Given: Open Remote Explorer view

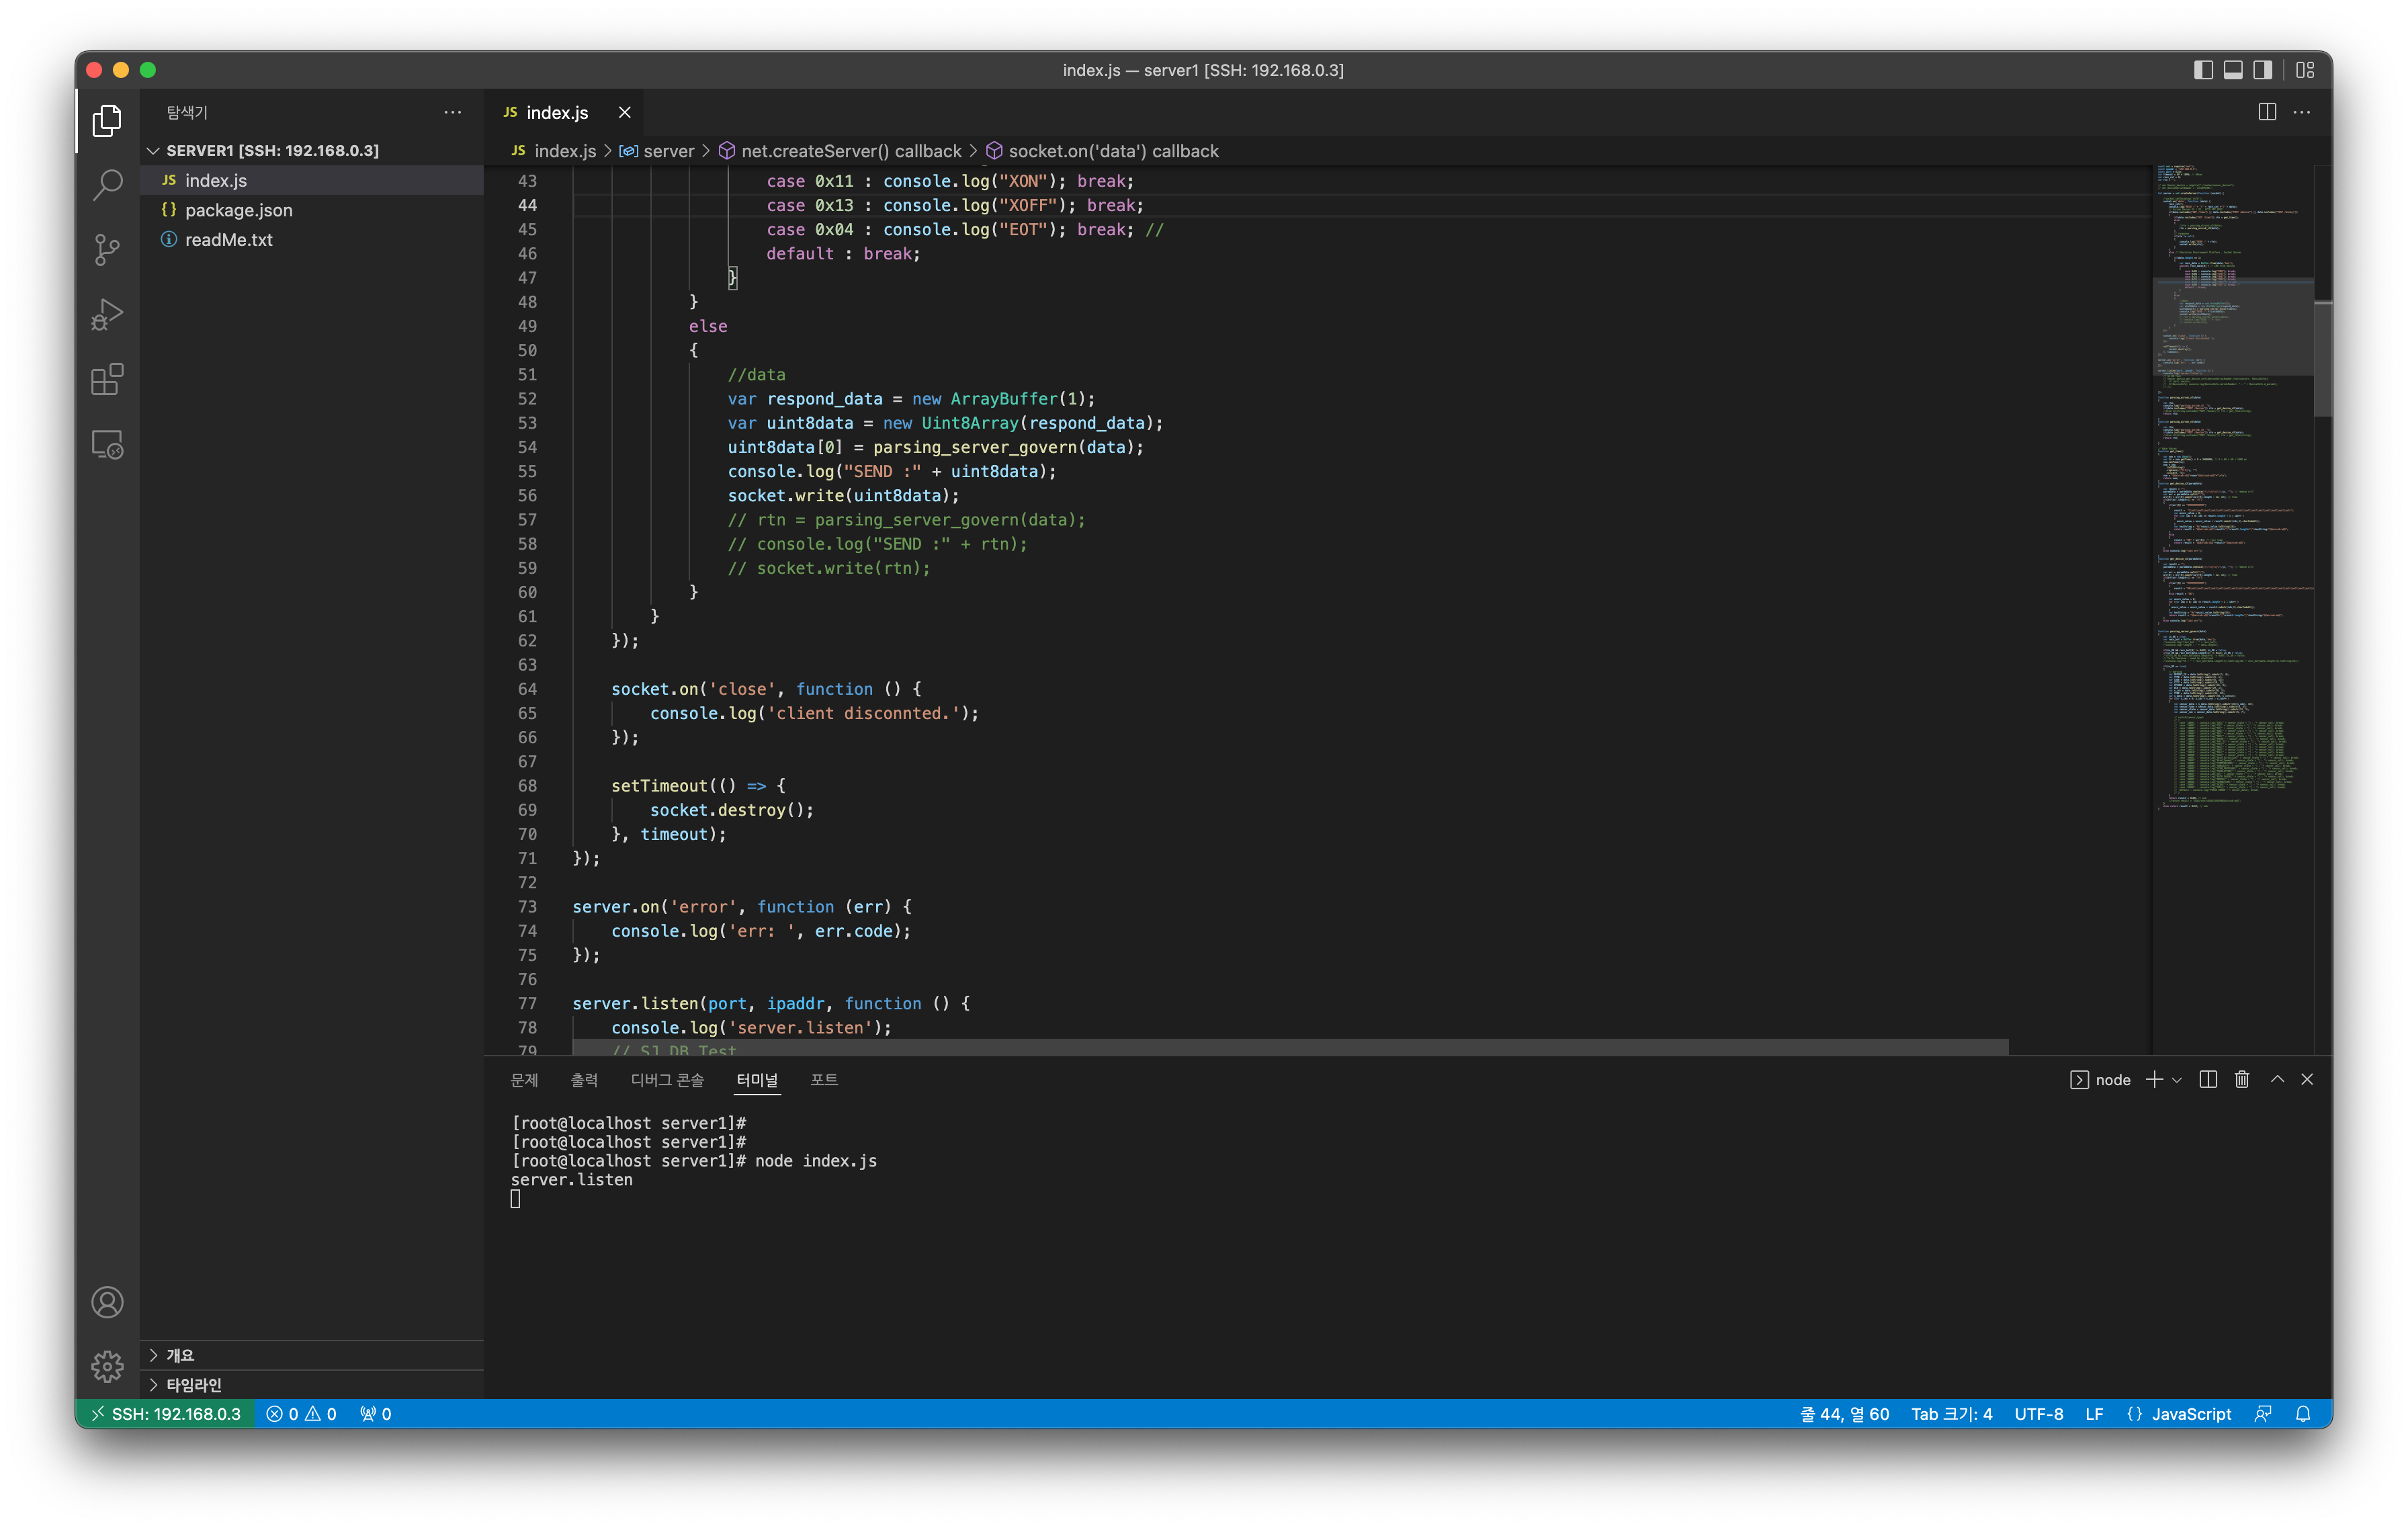Looking at the screenshot, I should [107, 444].
